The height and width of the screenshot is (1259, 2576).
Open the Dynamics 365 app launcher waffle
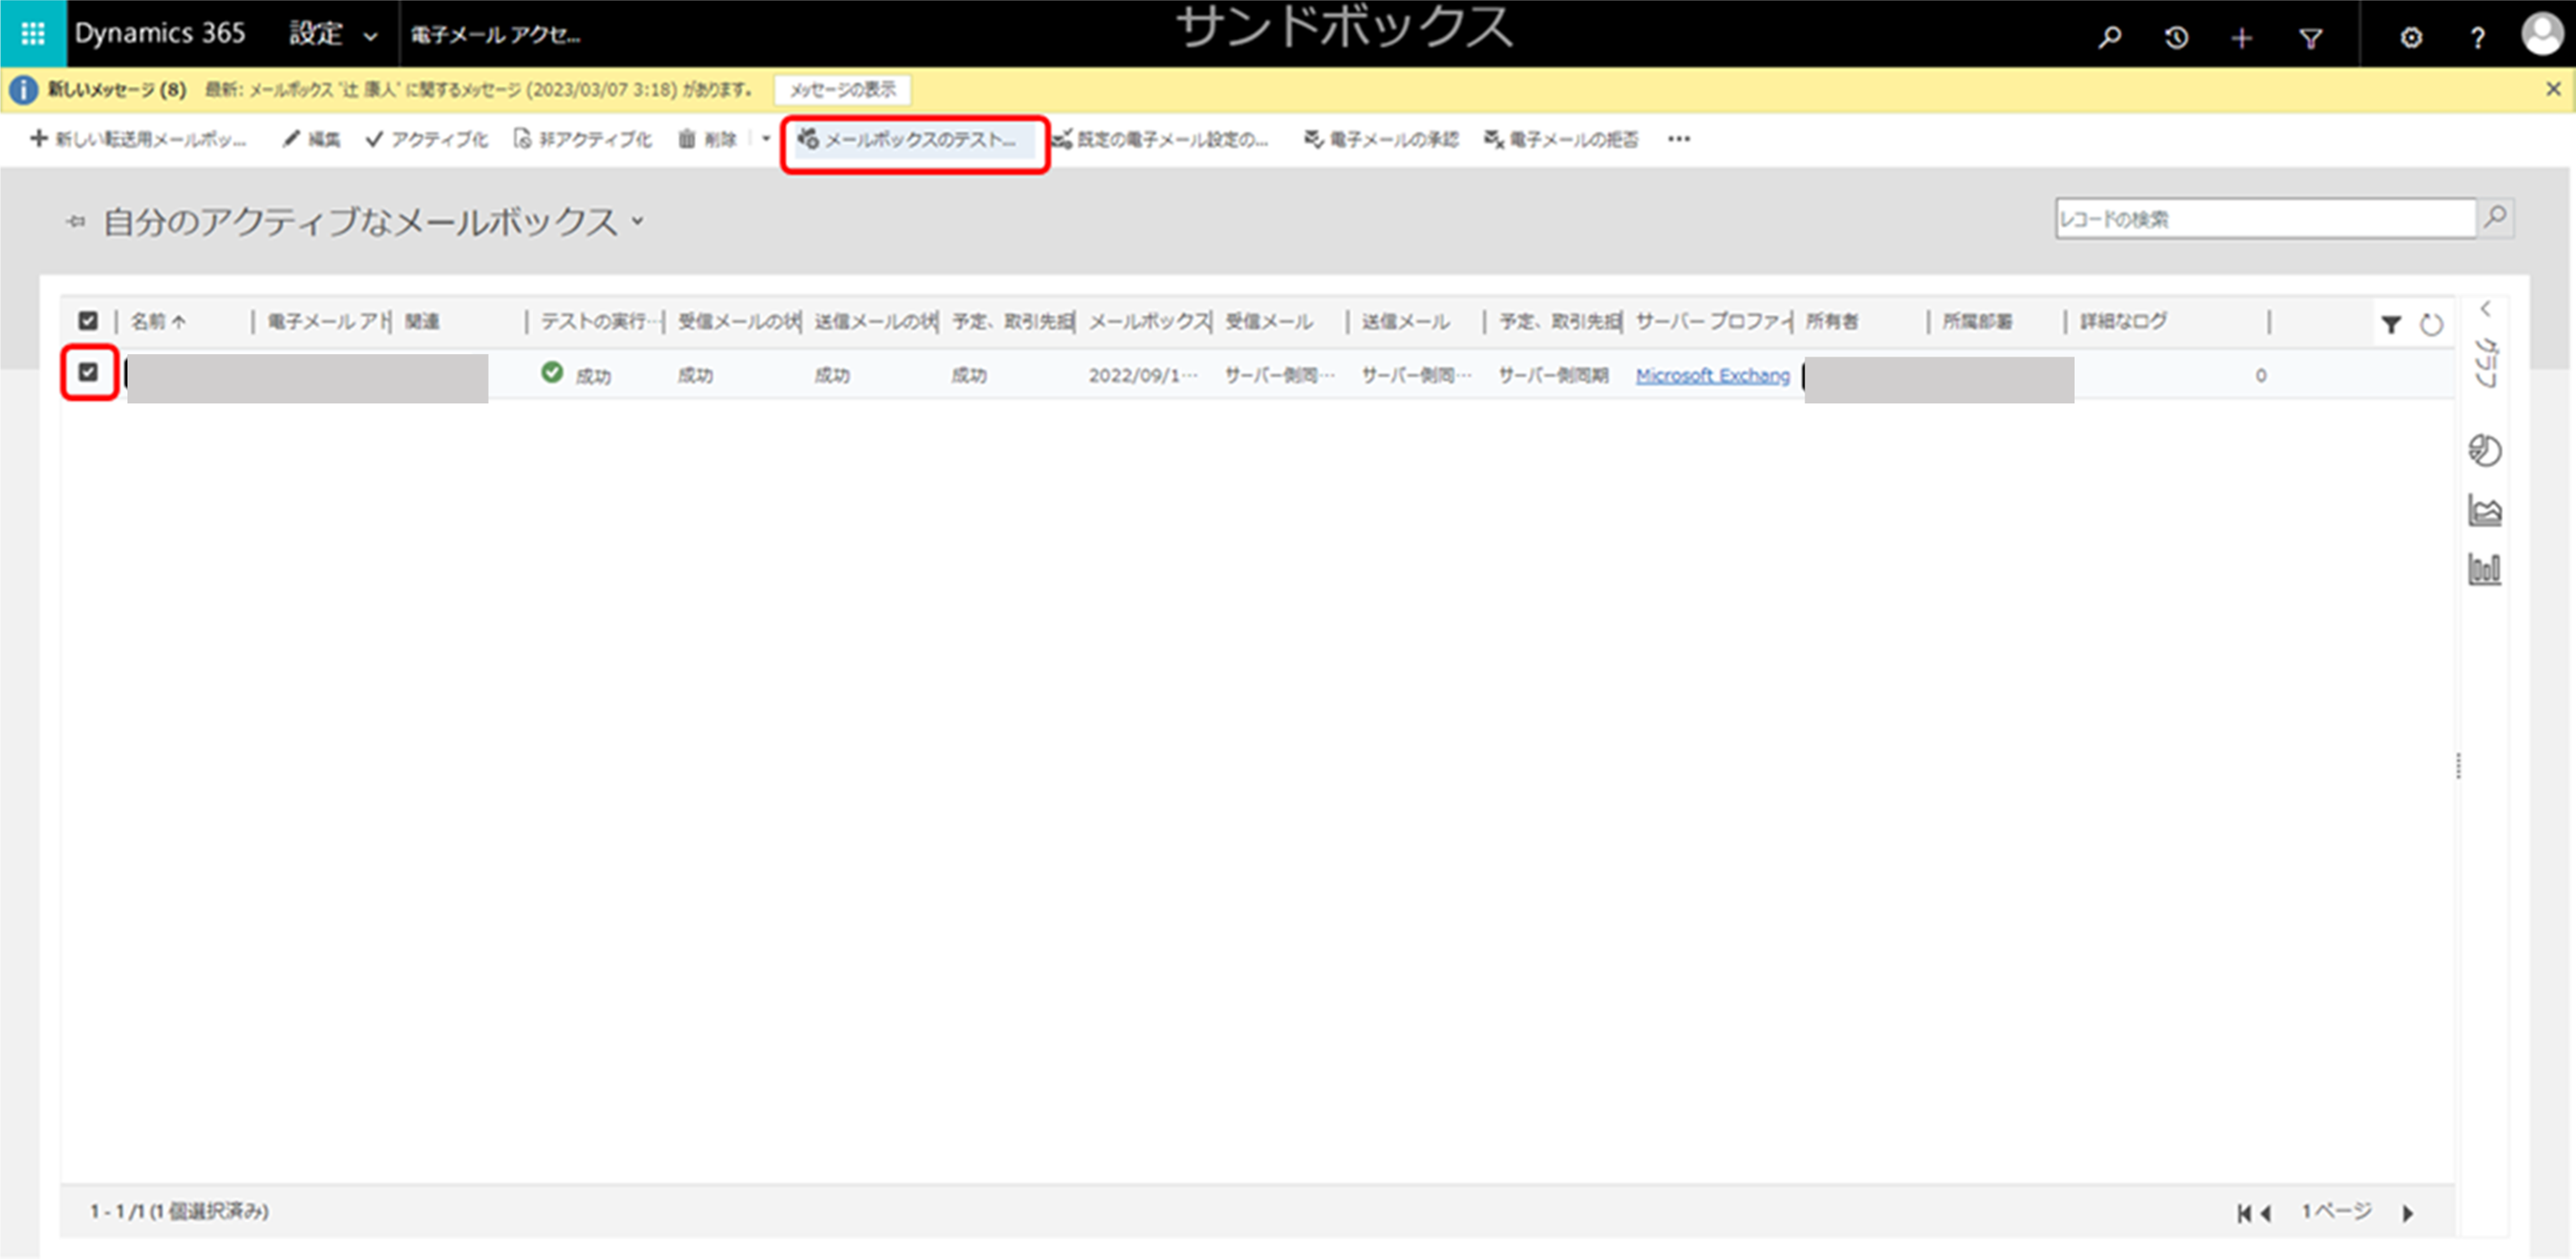coord(33,34)
